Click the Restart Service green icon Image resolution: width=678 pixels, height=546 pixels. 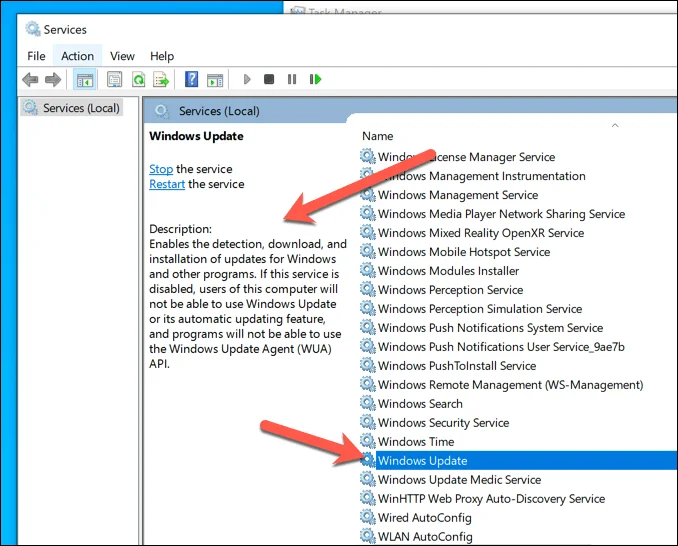click(316, 79)
